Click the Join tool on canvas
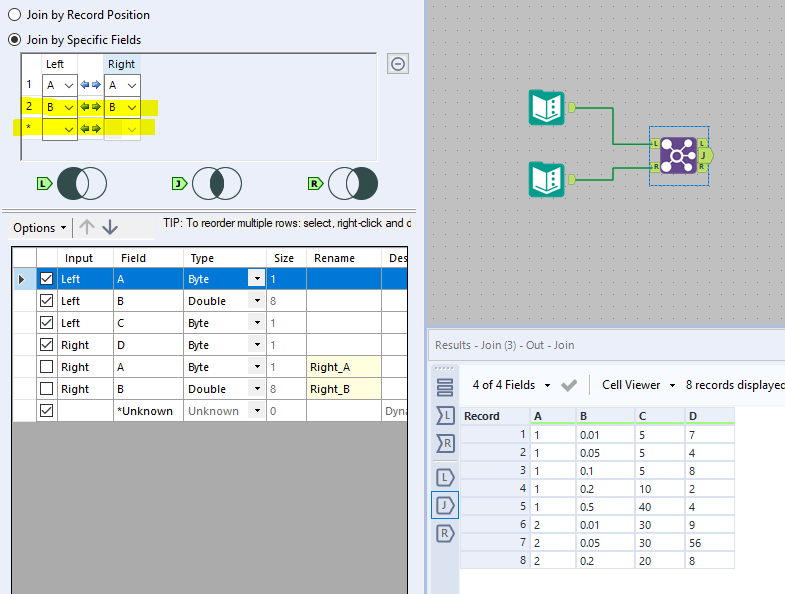Viewport: 785px width, 594px height. (x=678, y=155)
